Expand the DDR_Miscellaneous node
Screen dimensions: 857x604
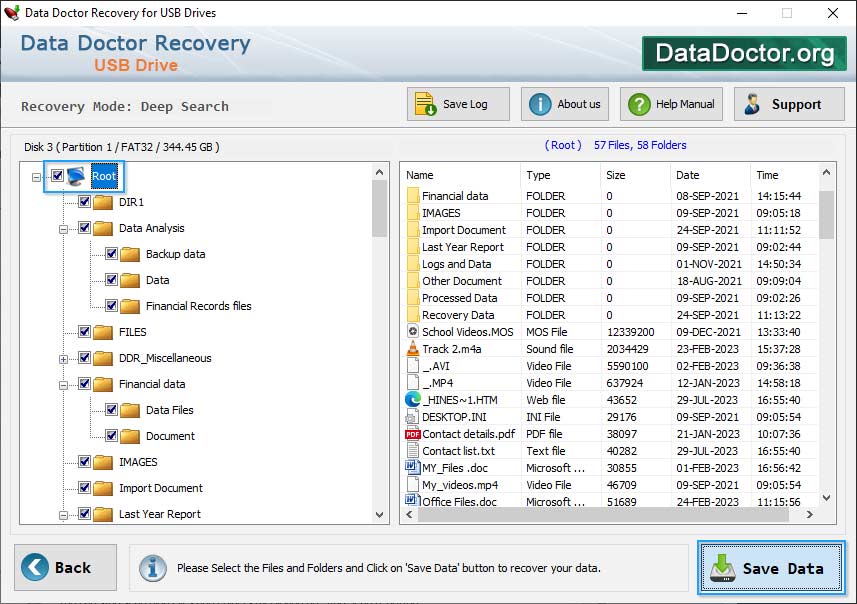[63, 359]
